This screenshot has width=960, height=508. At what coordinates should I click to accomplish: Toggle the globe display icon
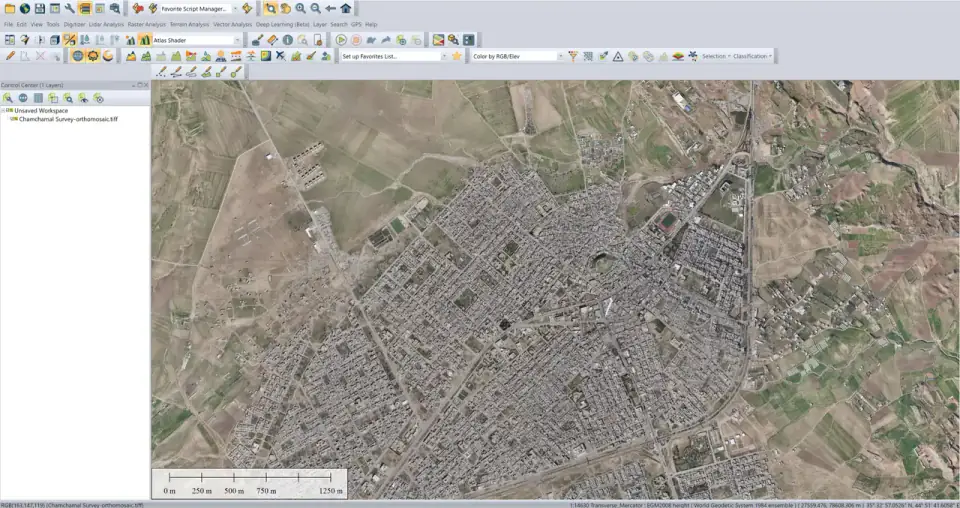coord(78,56)
